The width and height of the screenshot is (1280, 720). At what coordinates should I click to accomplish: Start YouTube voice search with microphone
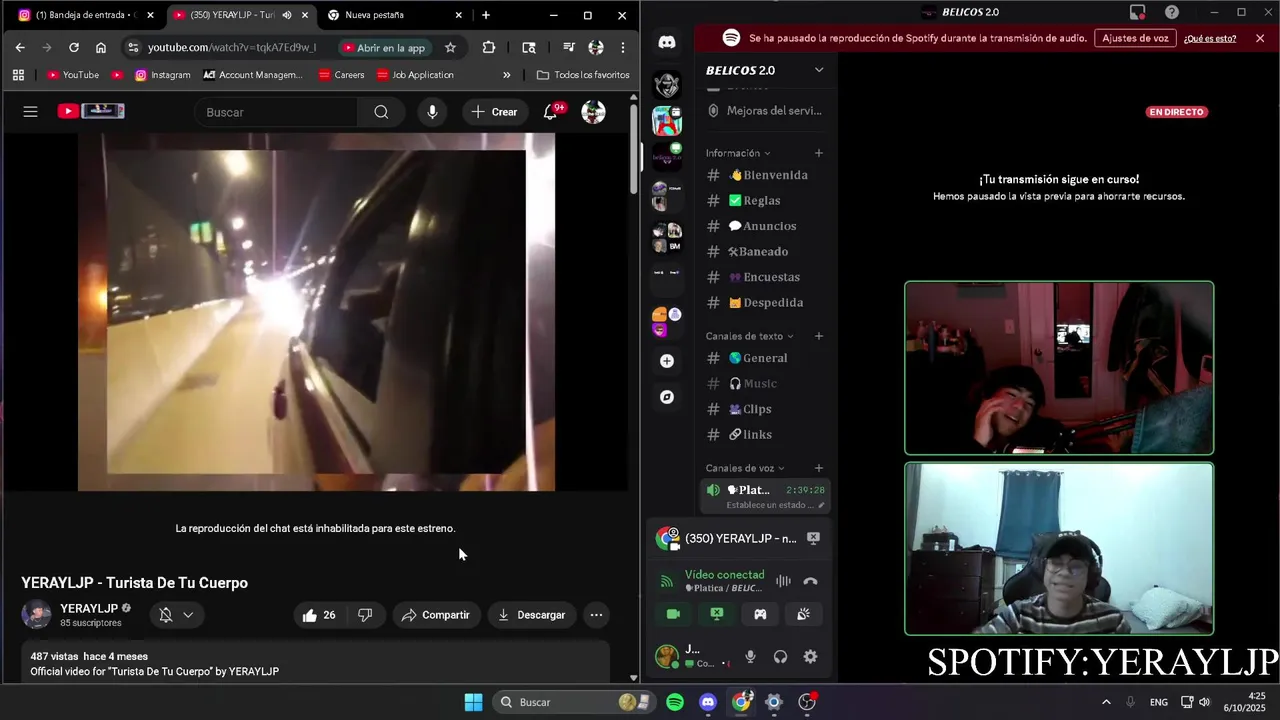pyautogui.click(x=432, y=112)
